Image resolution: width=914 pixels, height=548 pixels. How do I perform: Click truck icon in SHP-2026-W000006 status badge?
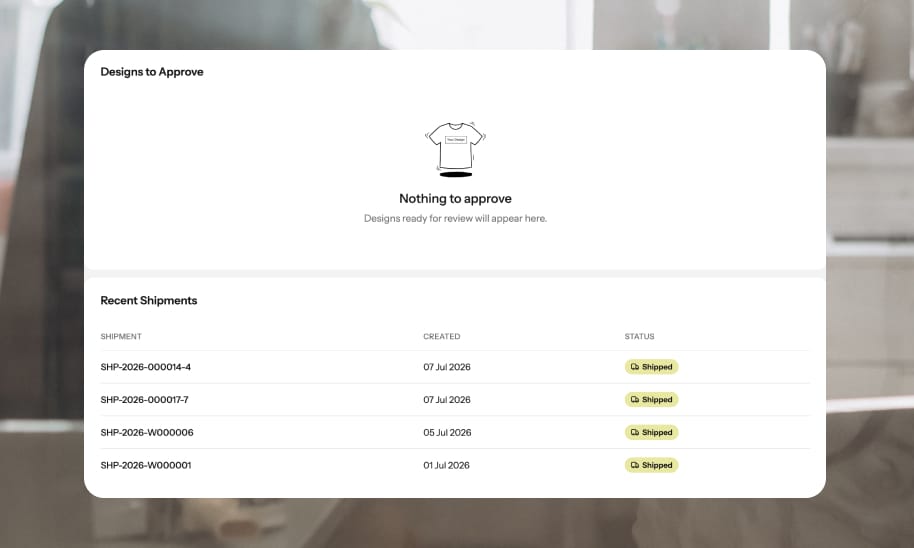635,432
